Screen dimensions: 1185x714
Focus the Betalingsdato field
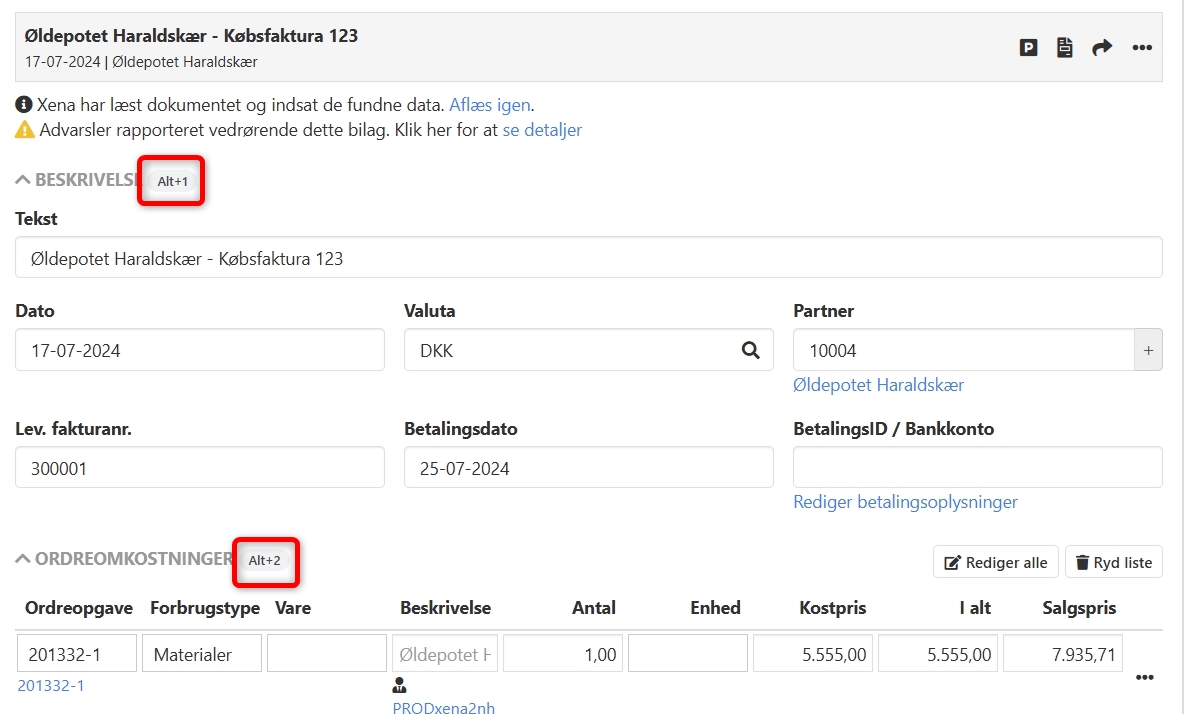pyautogui.click(x=588, y=468)
